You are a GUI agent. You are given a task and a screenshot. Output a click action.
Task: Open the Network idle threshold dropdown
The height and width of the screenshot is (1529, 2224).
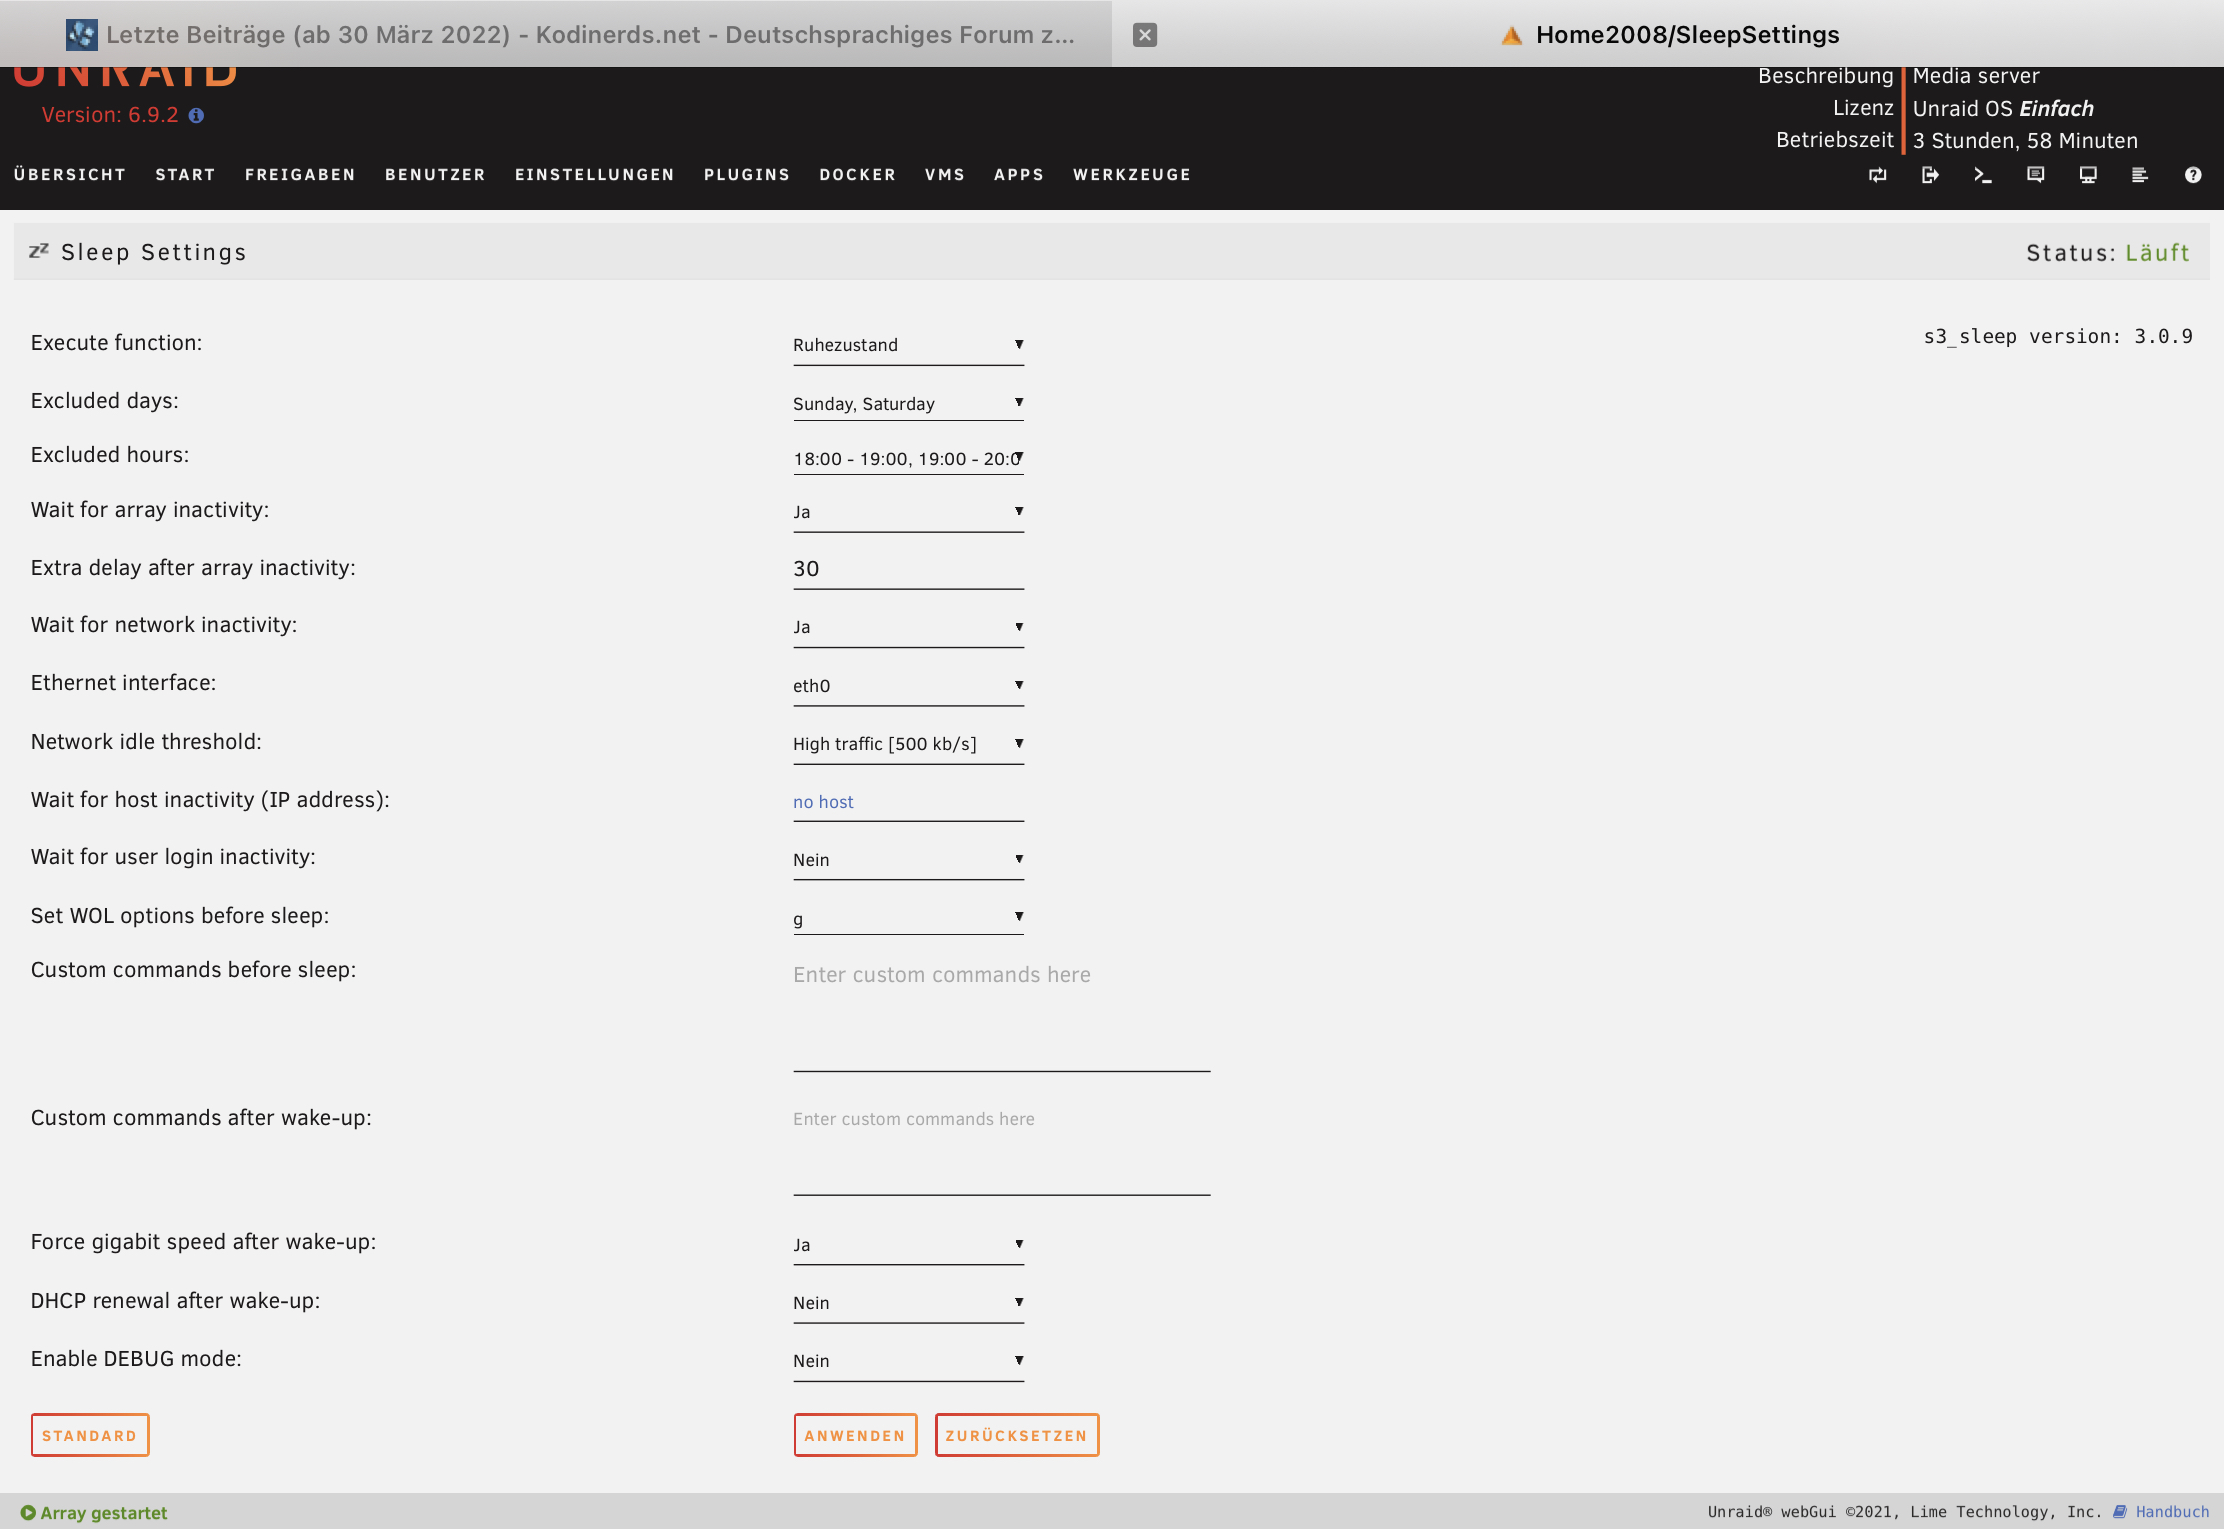coord(908,744)
